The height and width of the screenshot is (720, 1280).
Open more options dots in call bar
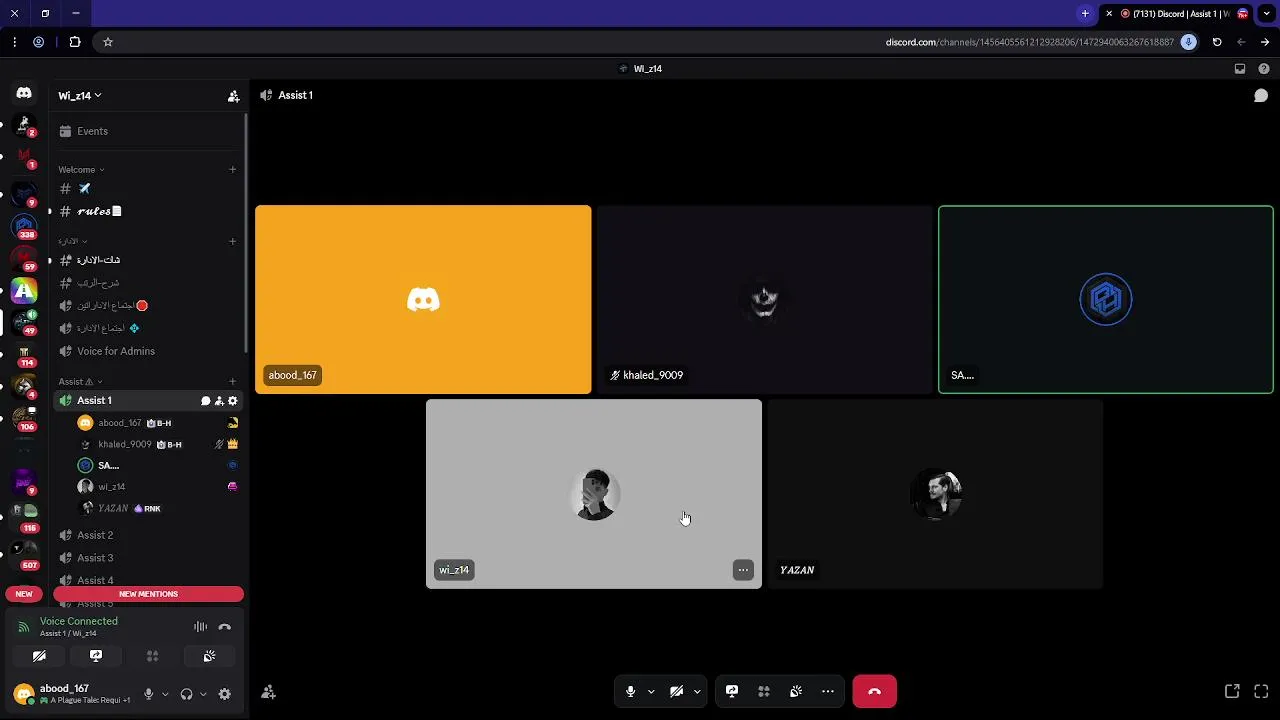pyautogui.click(x=828, y=691)
